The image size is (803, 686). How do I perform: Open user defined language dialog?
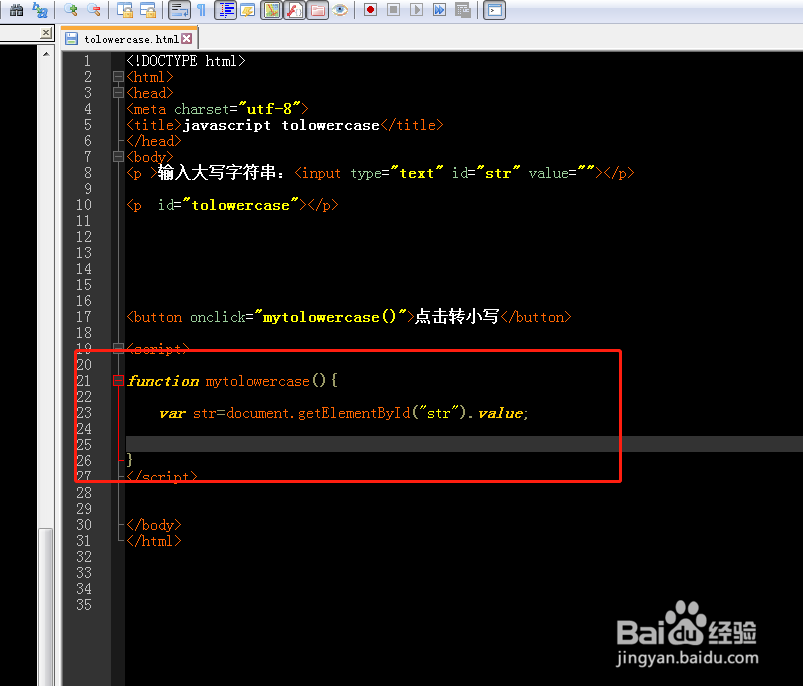coord(248,10)
